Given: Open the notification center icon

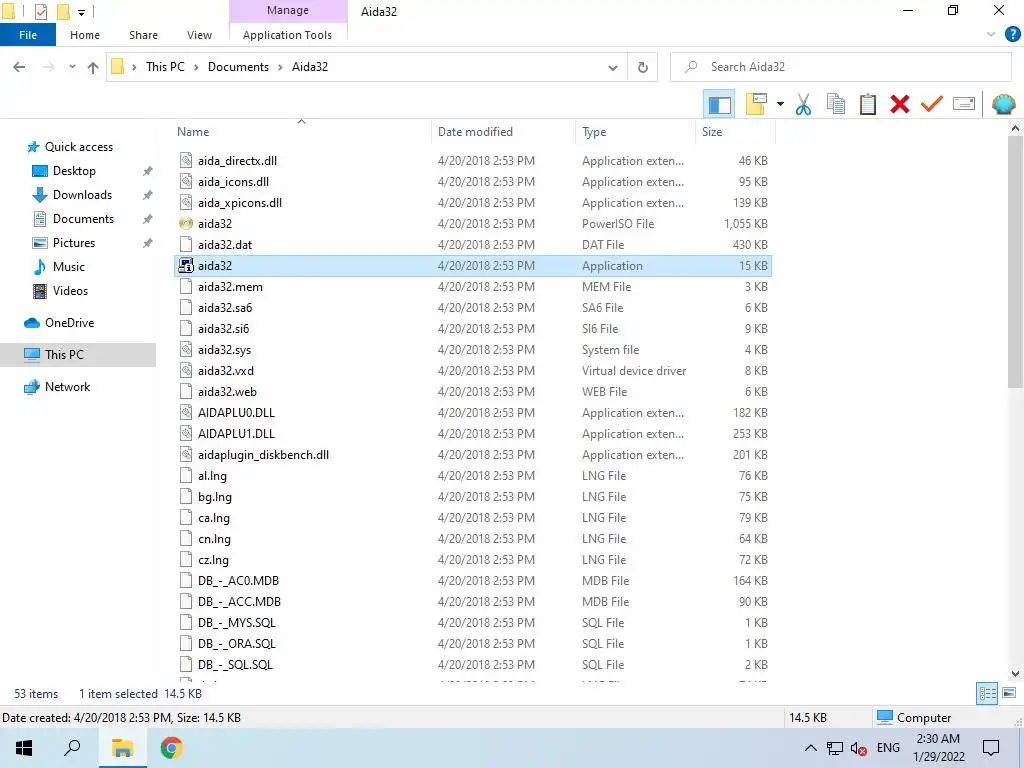Looking at the screenshot, I should point(991,748).
